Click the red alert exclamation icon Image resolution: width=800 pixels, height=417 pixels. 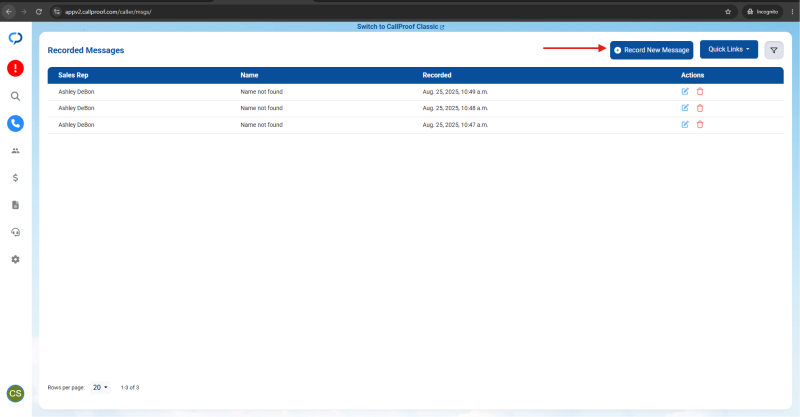tap(15, 68)
